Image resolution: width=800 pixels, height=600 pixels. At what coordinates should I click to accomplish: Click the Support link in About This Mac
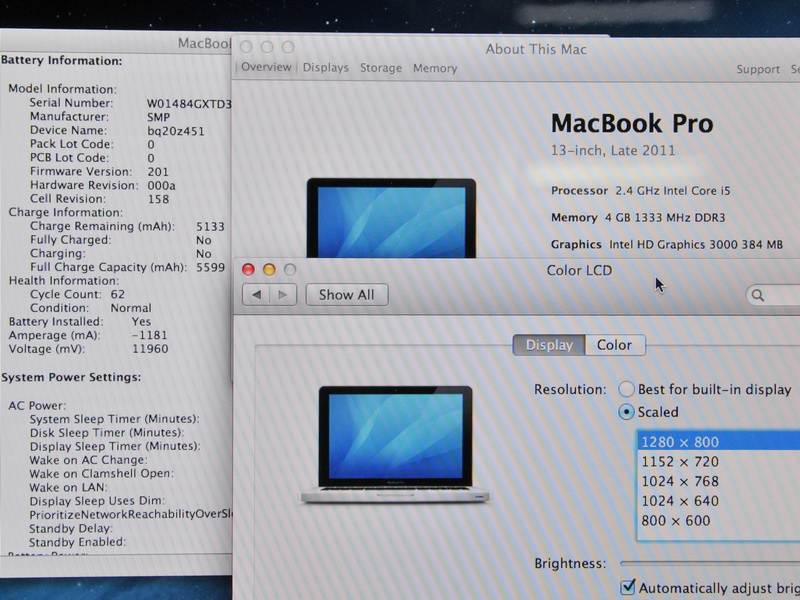pyautogui.click(x=758, y=69)
